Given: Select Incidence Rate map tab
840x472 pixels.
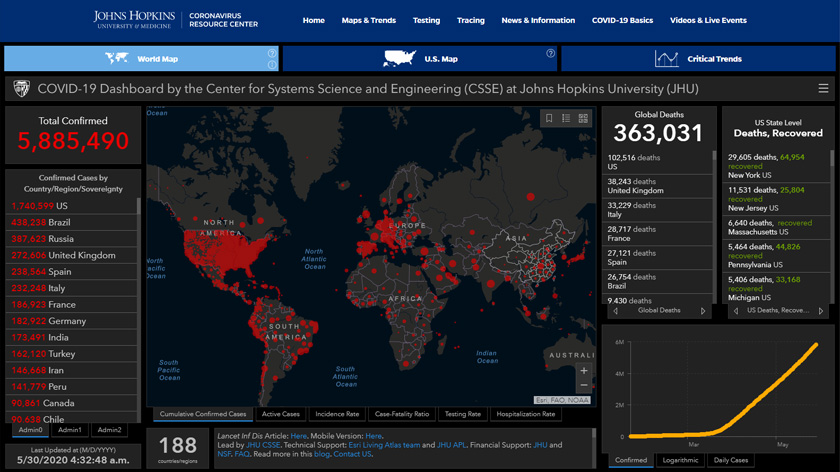Looking at the screenshot, I should pos(337,414).
